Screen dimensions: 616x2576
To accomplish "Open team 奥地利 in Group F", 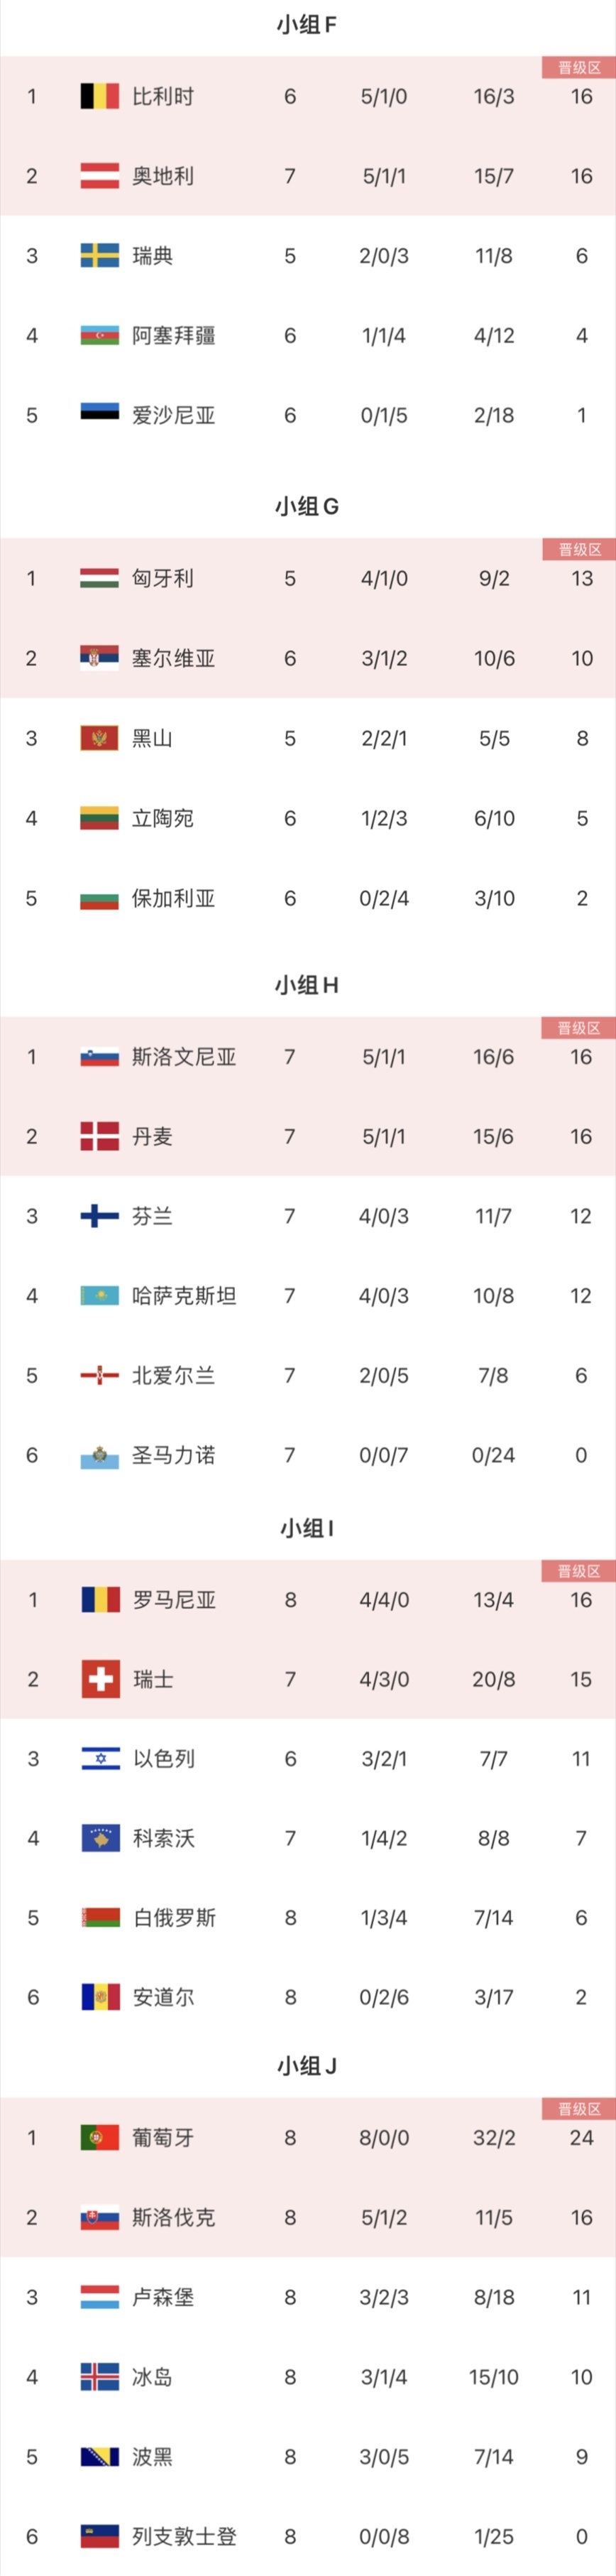I will click(163, 176).
